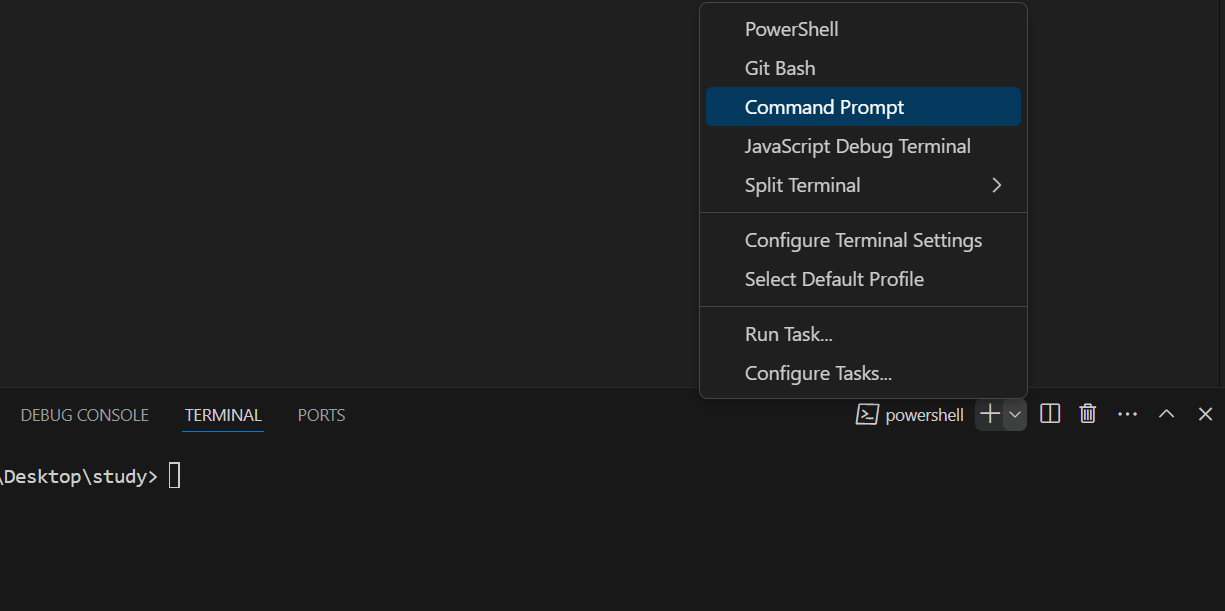Choose the Run Task... entry

788,334
